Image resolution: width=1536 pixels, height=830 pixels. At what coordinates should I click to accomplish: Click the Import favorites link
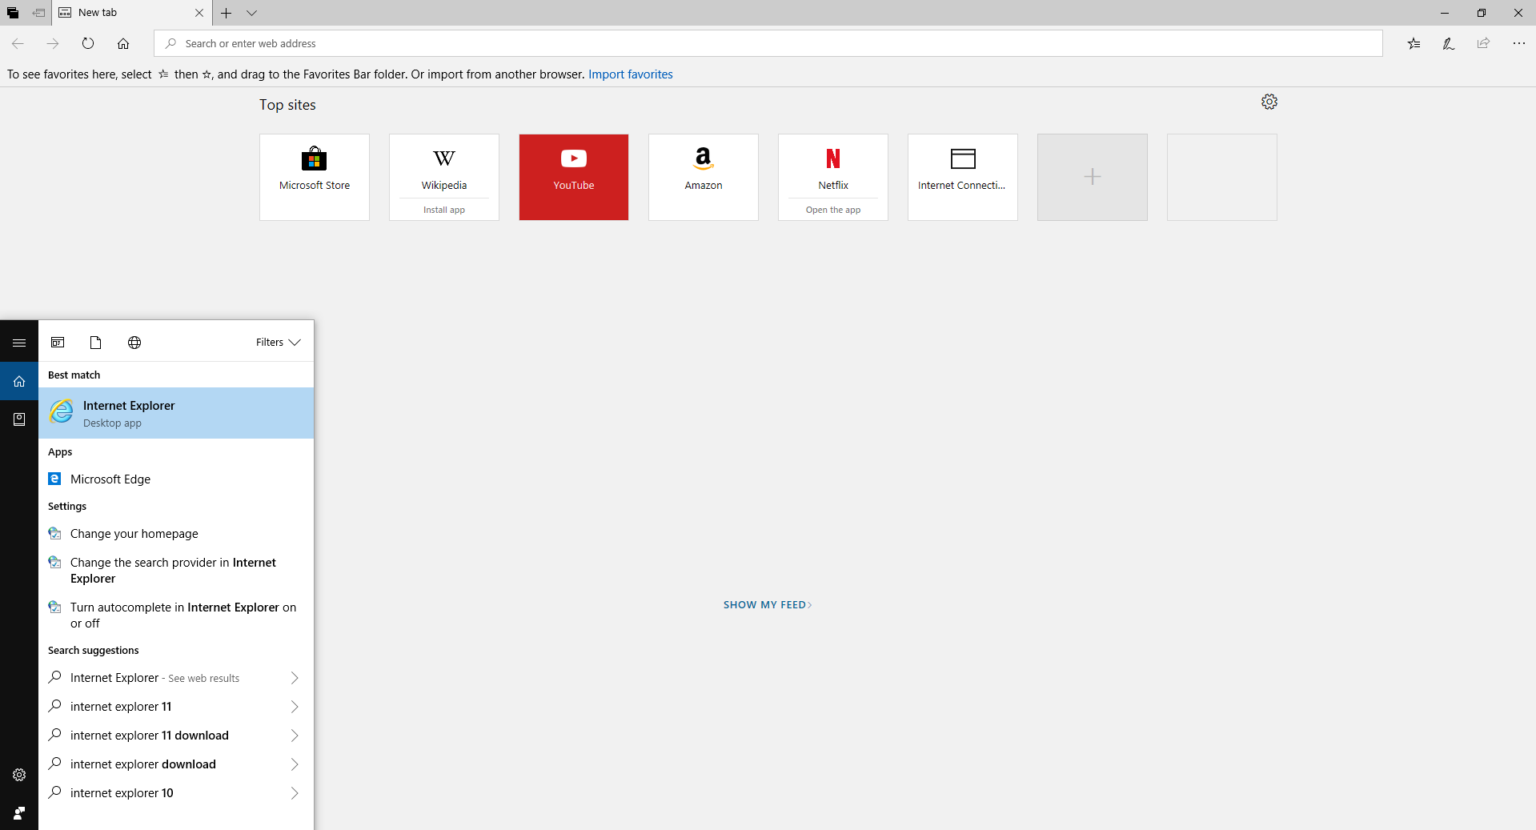click(x=630, y=74)
